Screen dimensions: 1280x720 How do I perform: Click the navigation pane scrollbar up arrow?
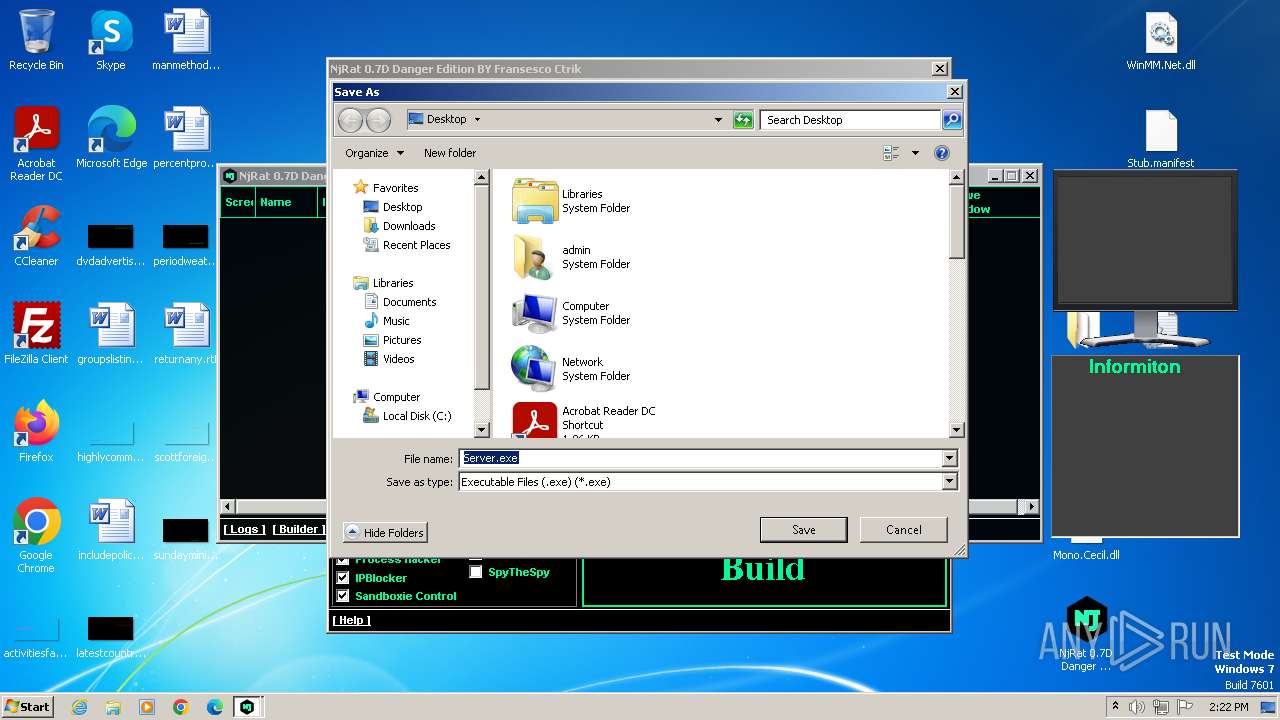(x=481, y=177)
